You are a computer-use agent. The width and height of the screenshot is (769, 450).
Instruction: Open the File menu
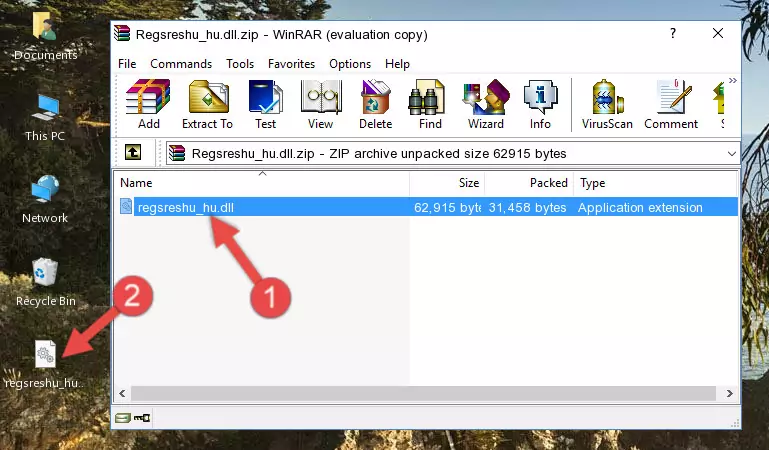(127, 64)
